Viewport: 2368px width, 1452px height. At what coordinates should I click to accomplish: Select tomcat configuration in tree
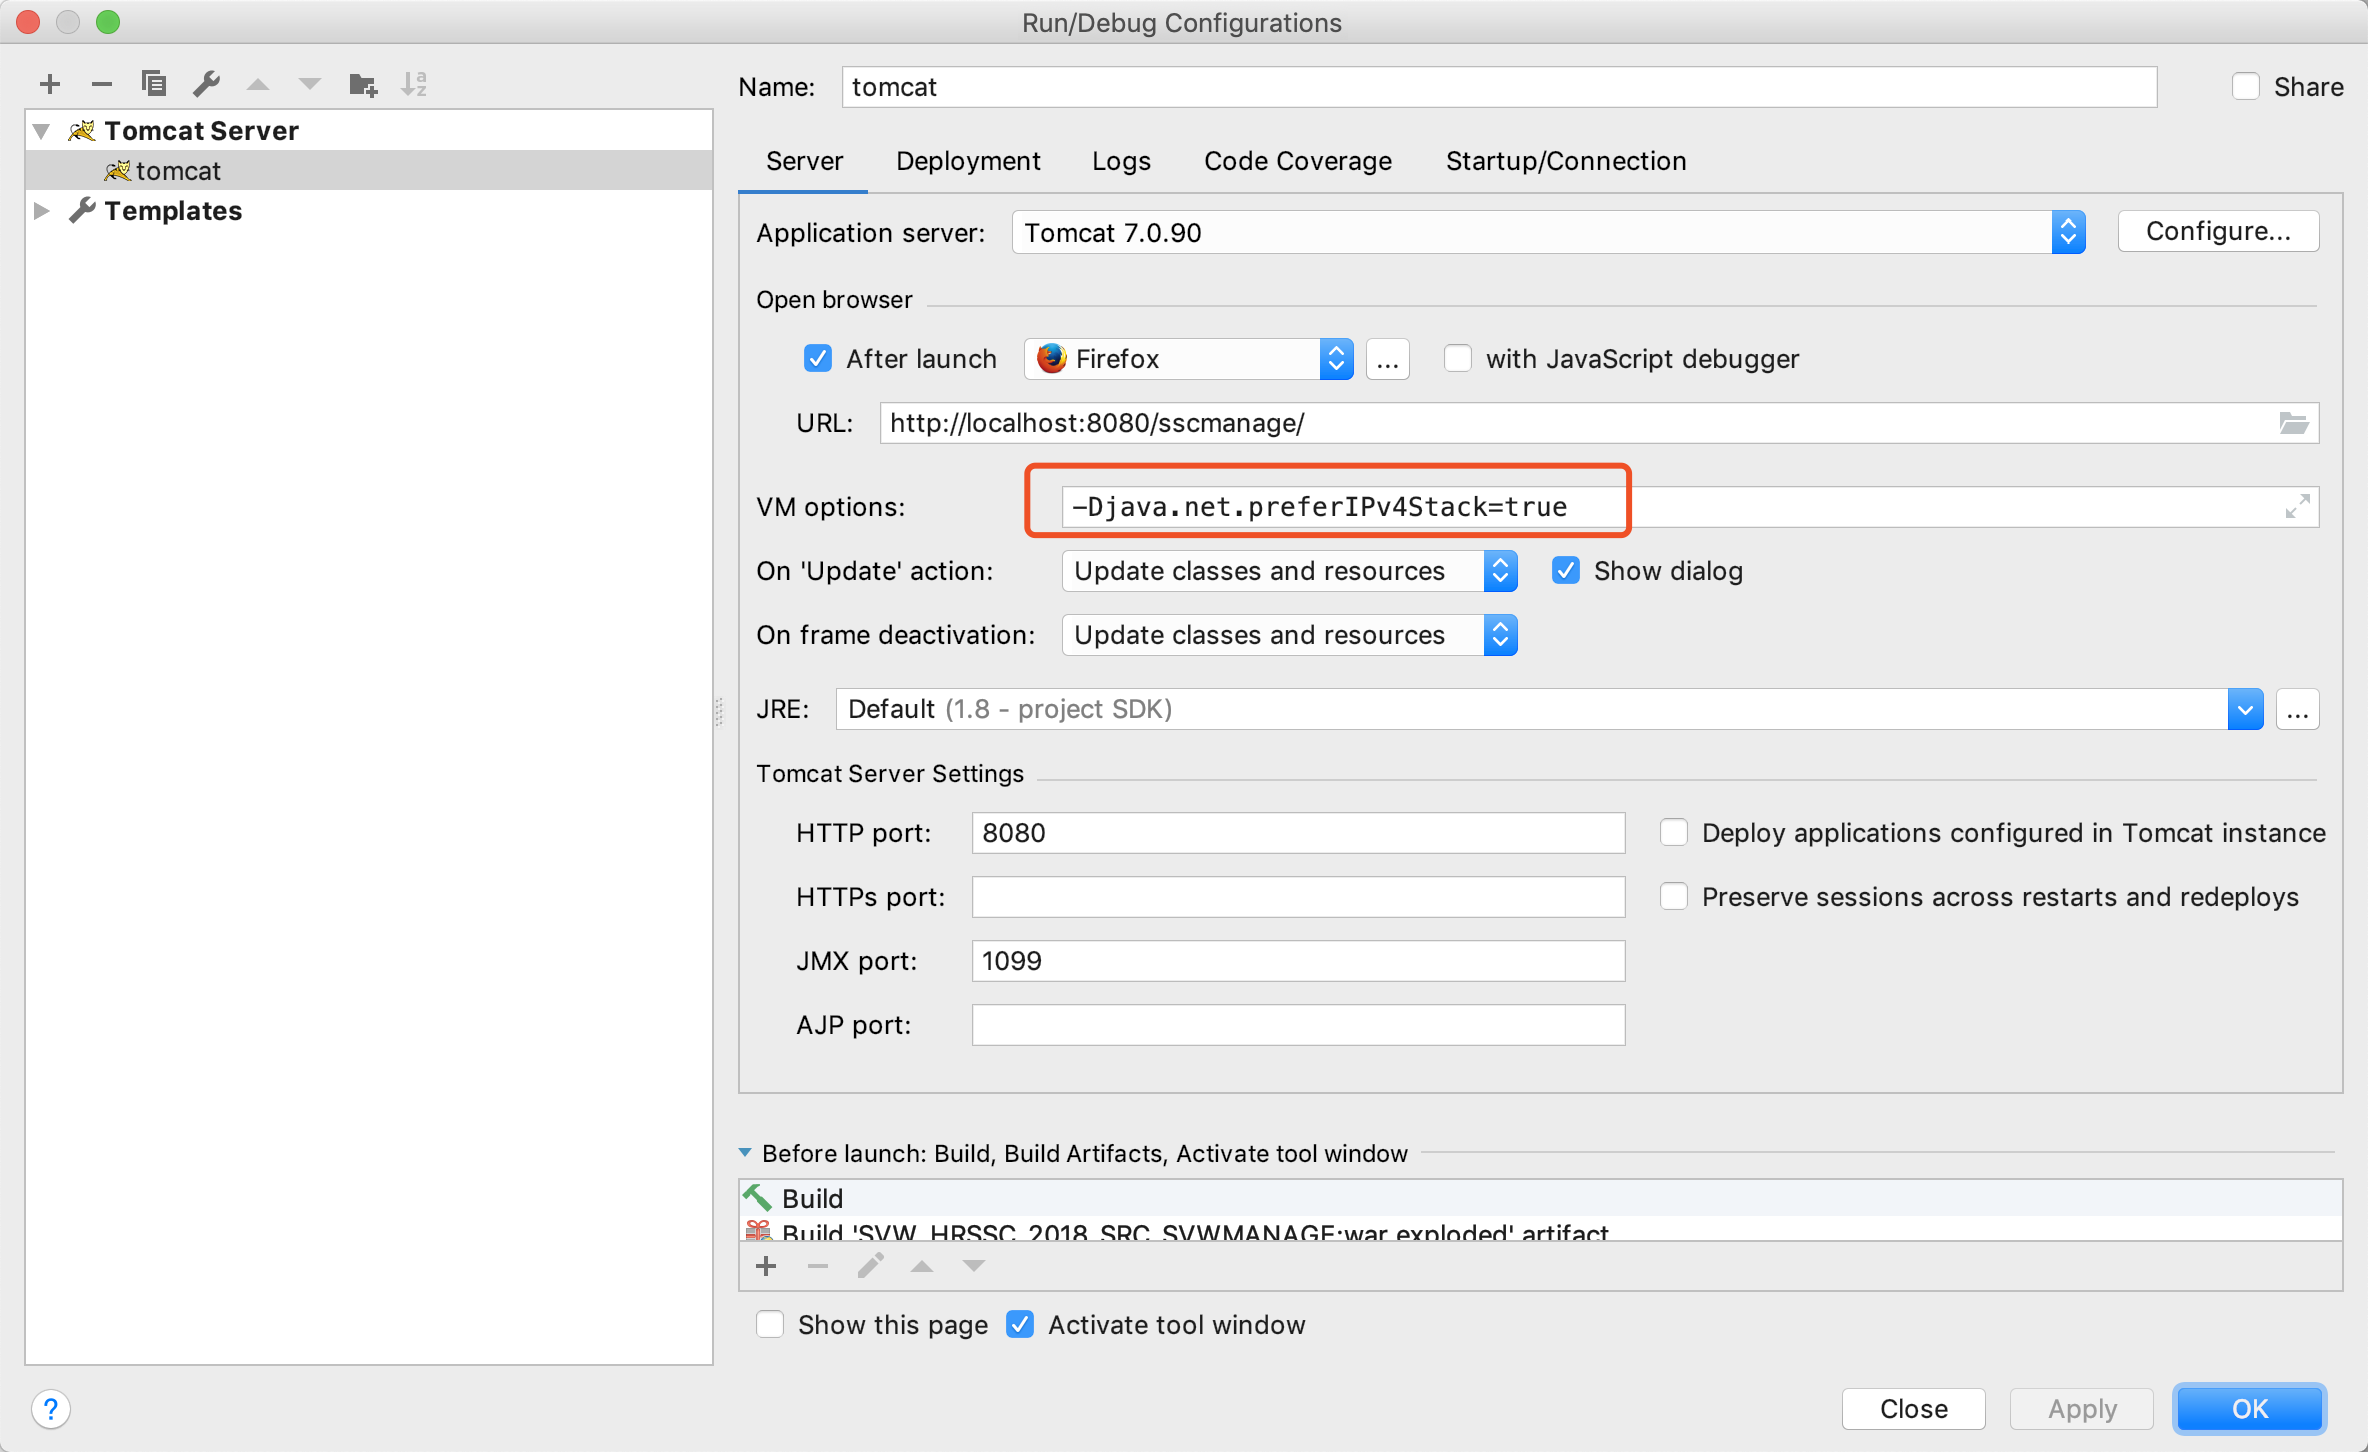pyautogui.click(x=369, y=171)
